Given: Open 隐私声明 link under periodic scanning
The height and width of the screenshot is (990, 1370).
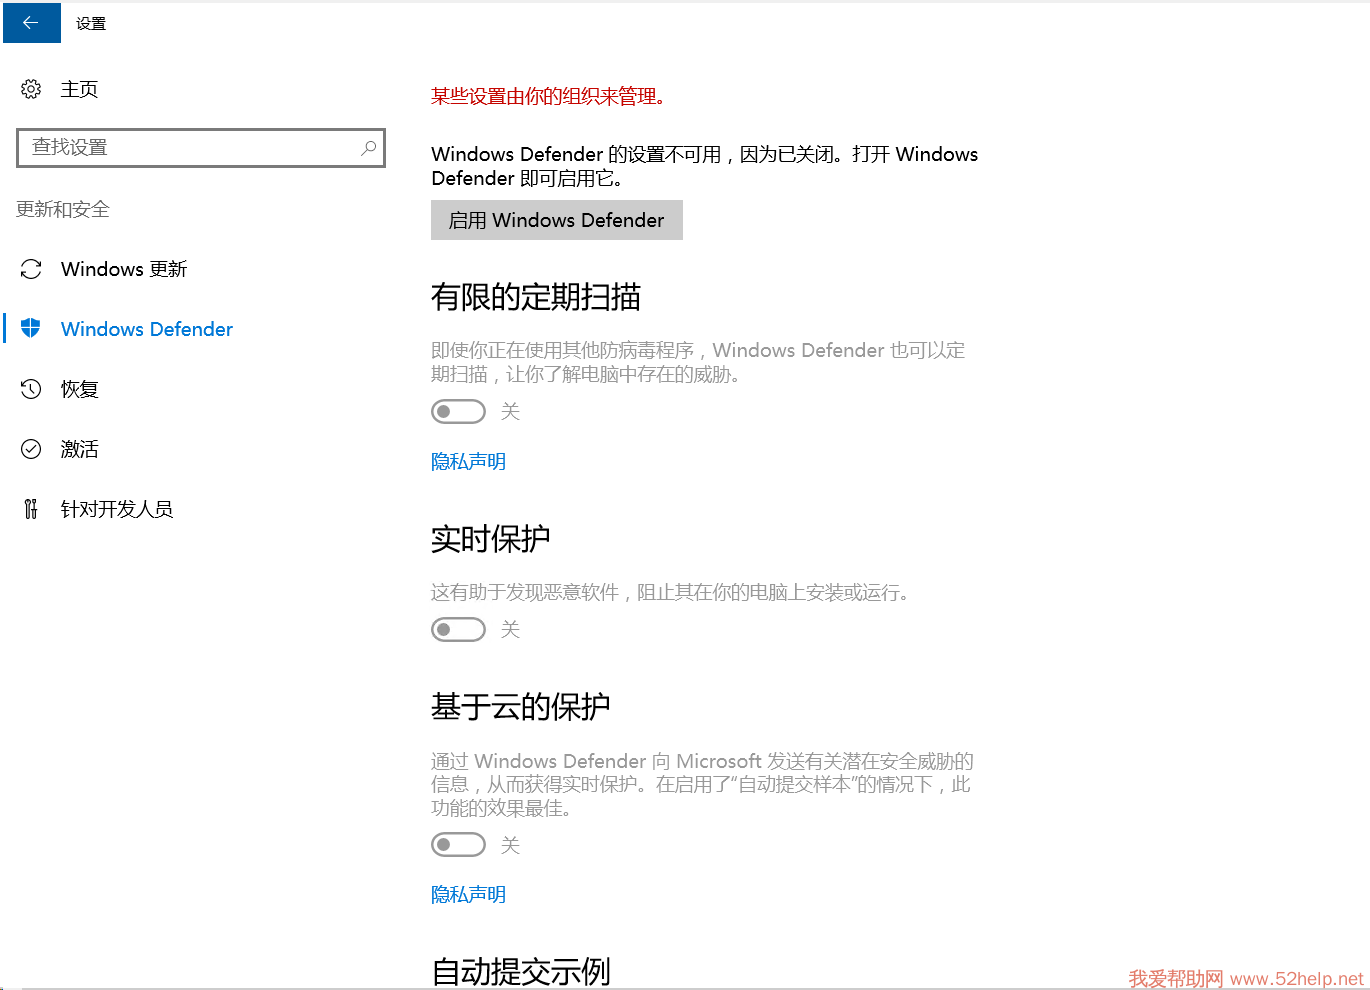Looking at the screenshot, I should point(468,462).
